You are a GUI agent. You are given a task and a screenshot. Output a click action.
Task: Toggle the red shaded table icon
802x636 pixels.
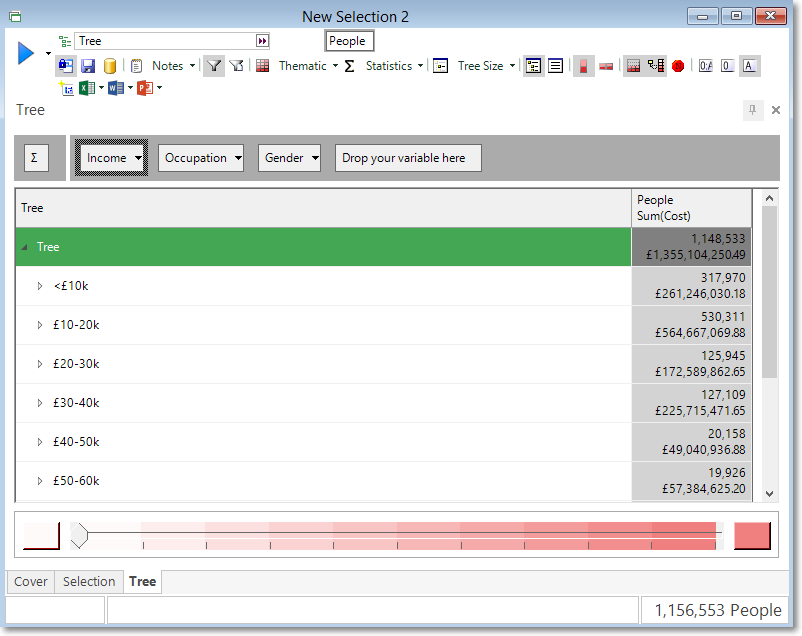633,66
